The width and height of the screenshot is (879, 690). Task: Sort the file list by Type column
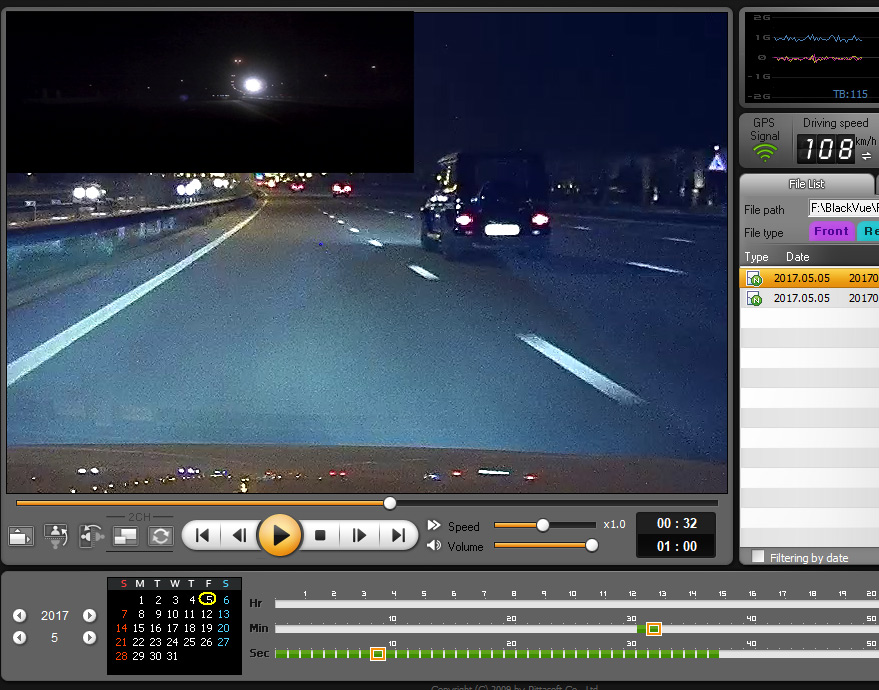click(756, 257)
